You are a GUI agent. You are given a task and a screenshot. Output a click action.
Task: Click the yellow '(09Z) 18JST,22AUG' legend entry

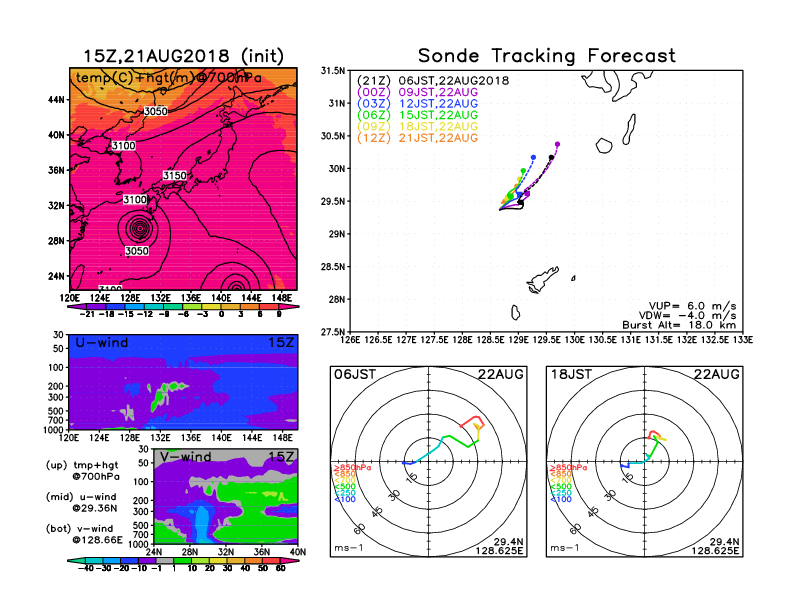point(417,126)
